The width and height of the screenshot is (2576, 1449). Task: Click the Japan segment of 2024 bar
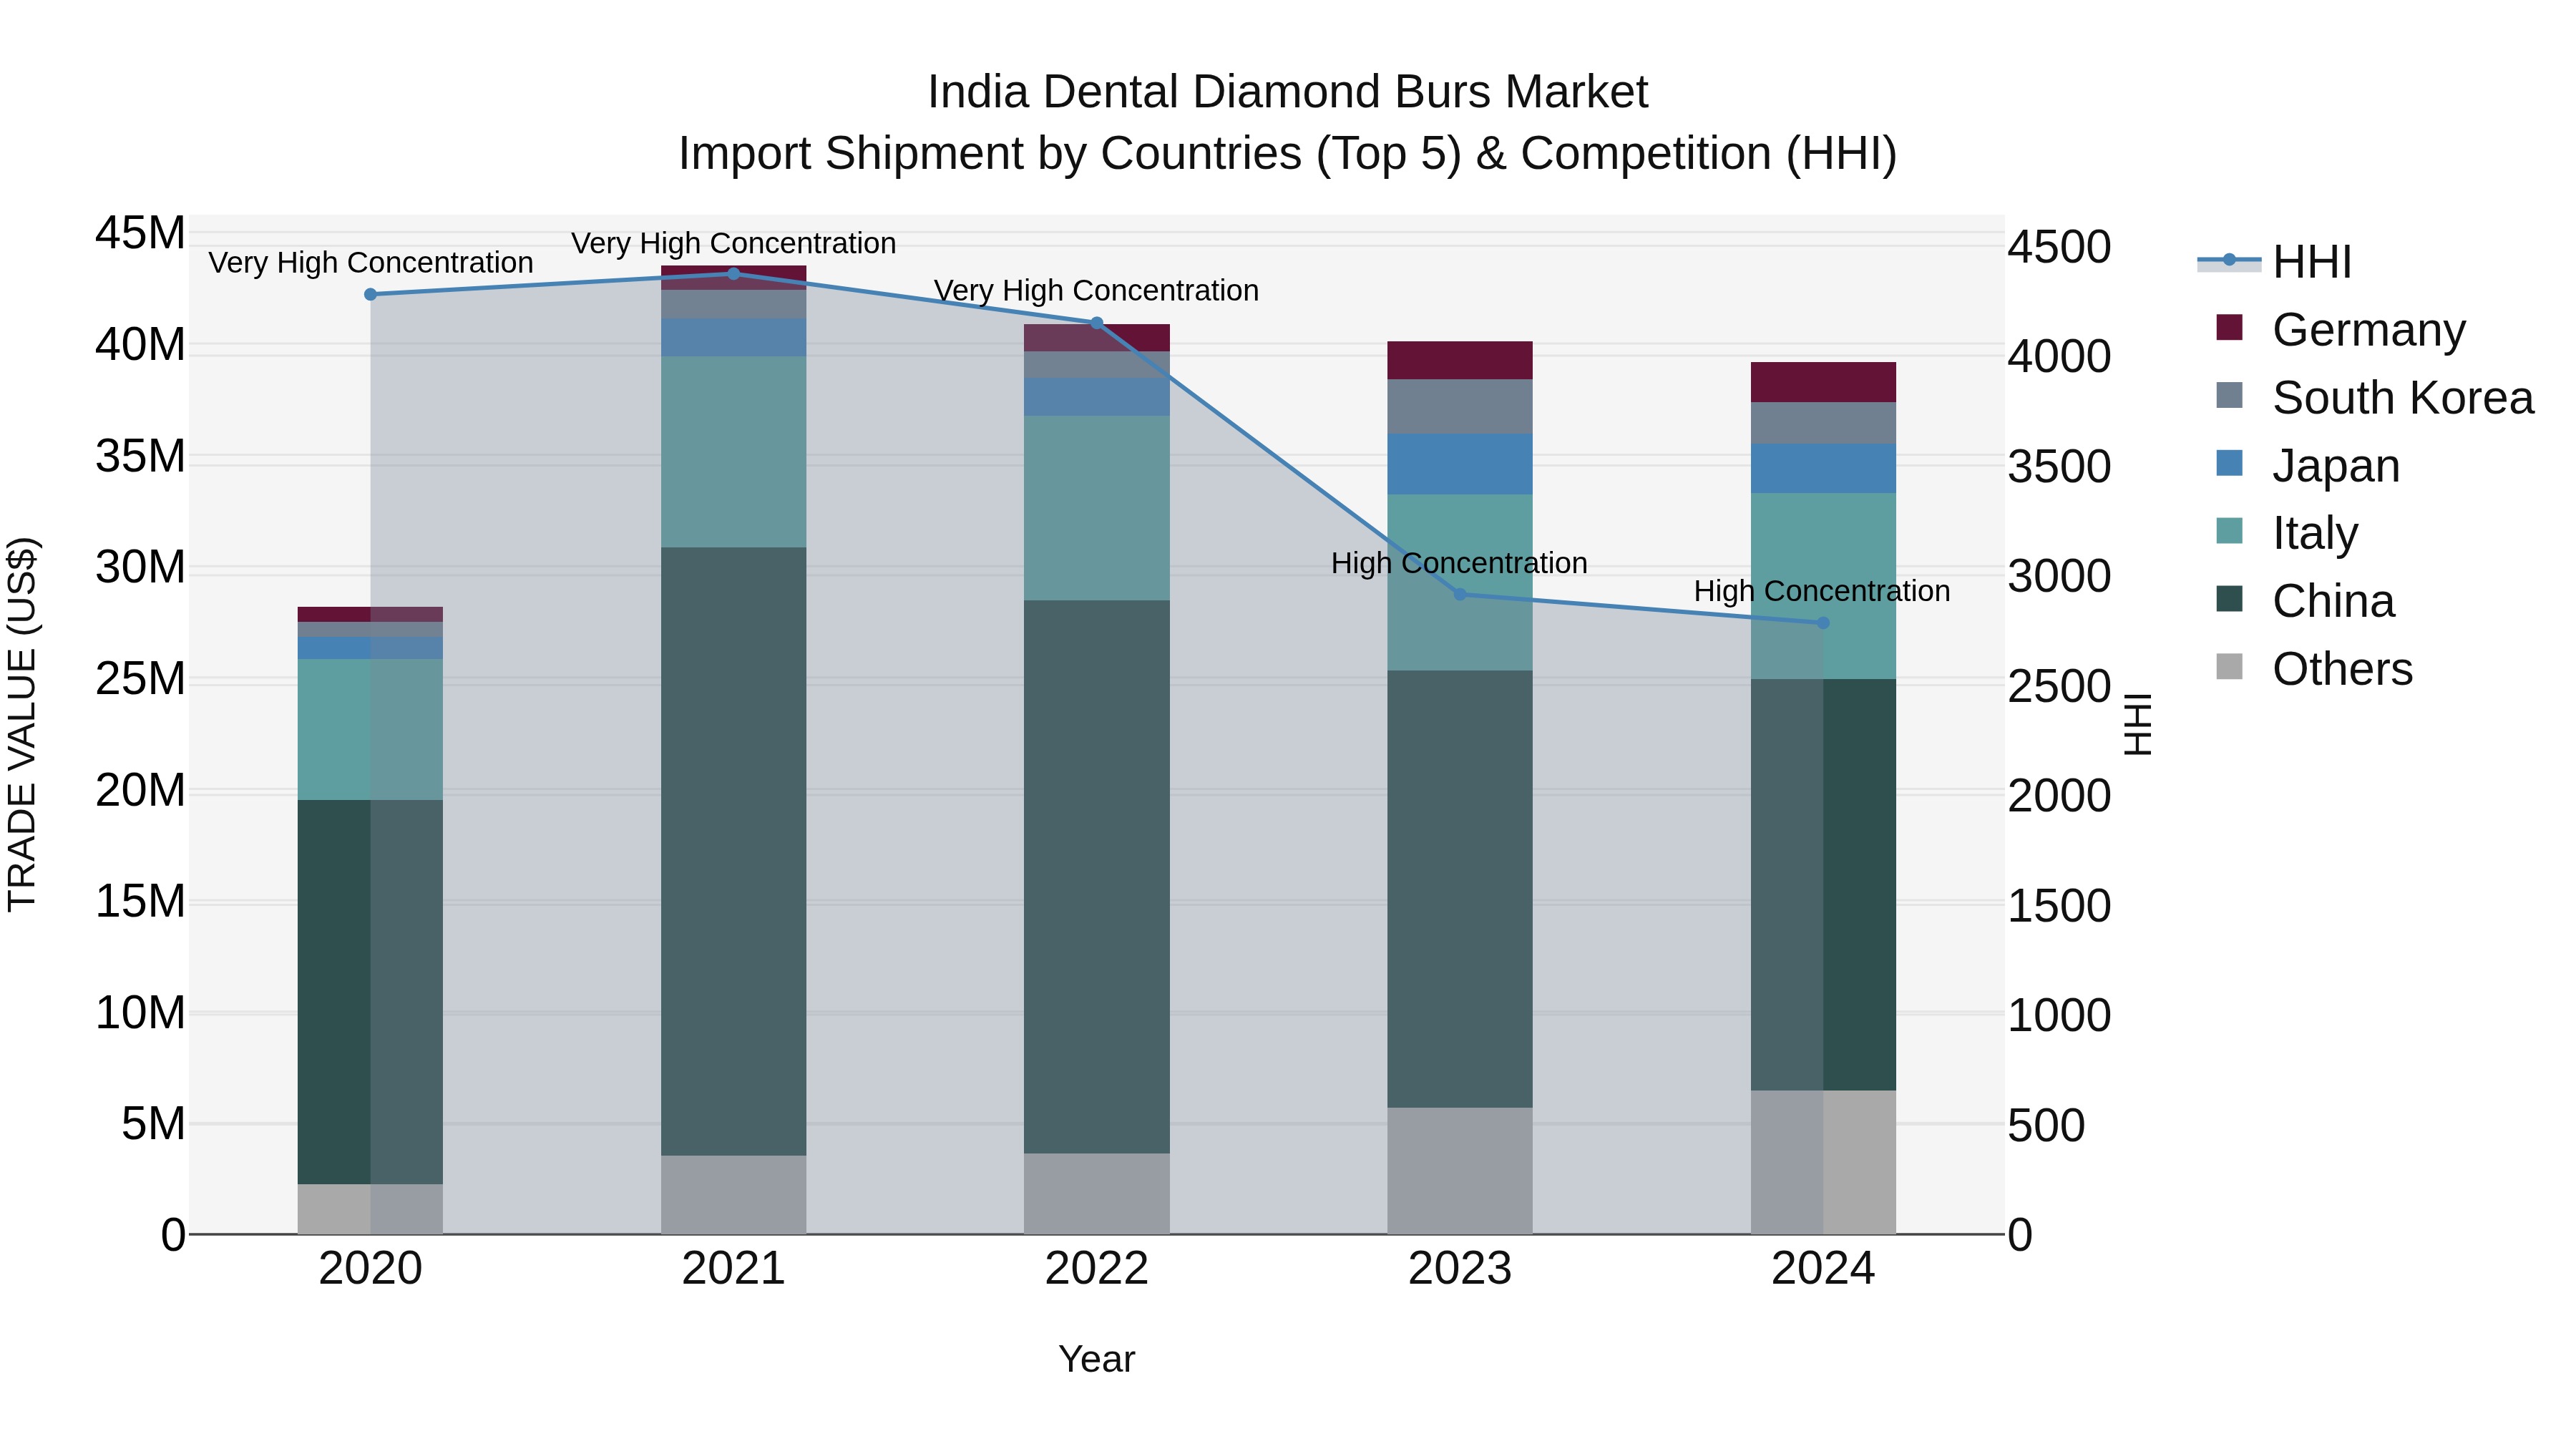1823,469
